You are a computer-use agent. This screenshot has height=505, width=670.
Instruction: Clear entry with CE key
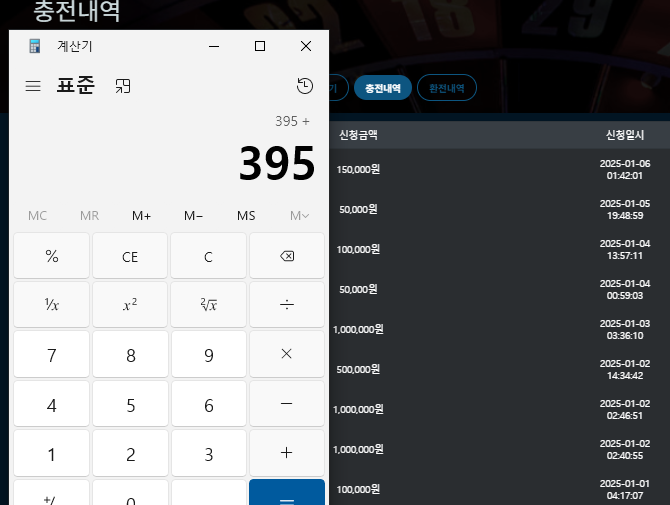(x=130, y=255)
